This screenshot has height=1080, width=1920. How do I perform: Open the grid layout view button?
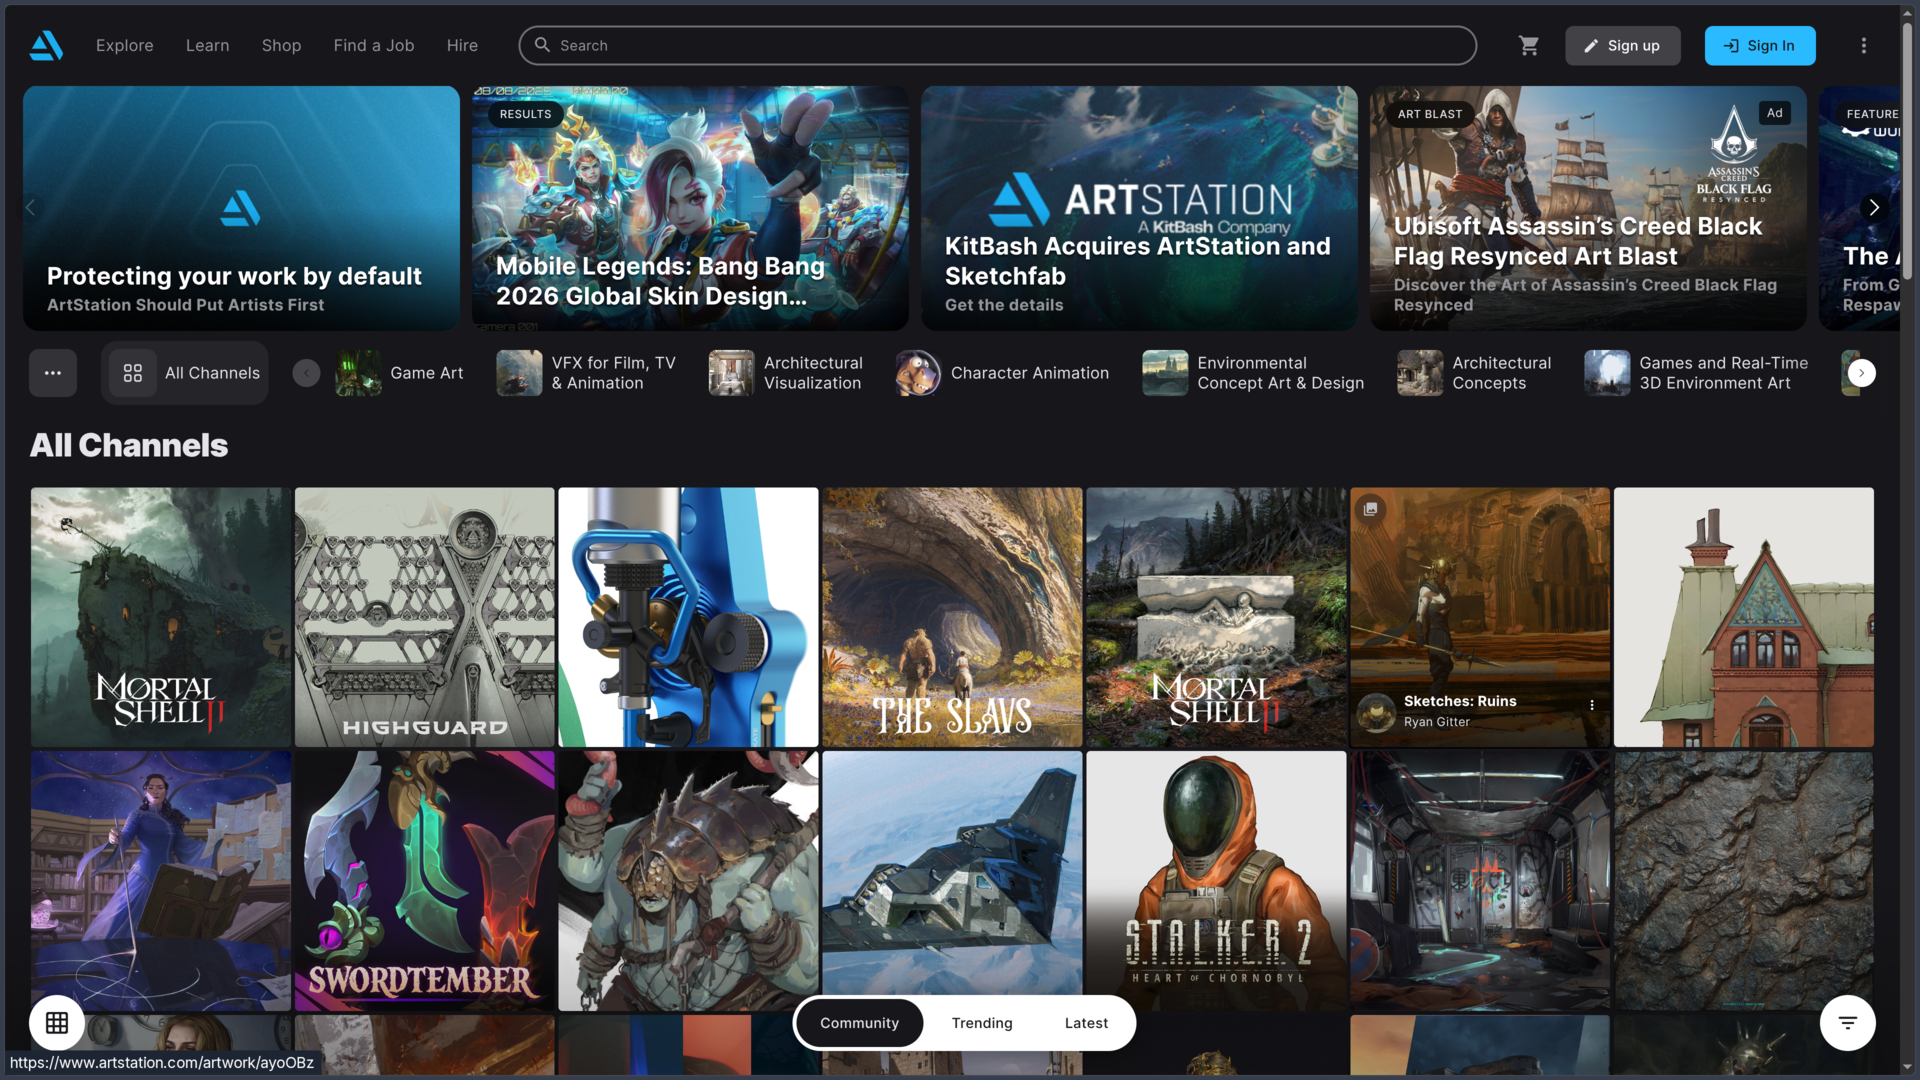[57, 1023]
